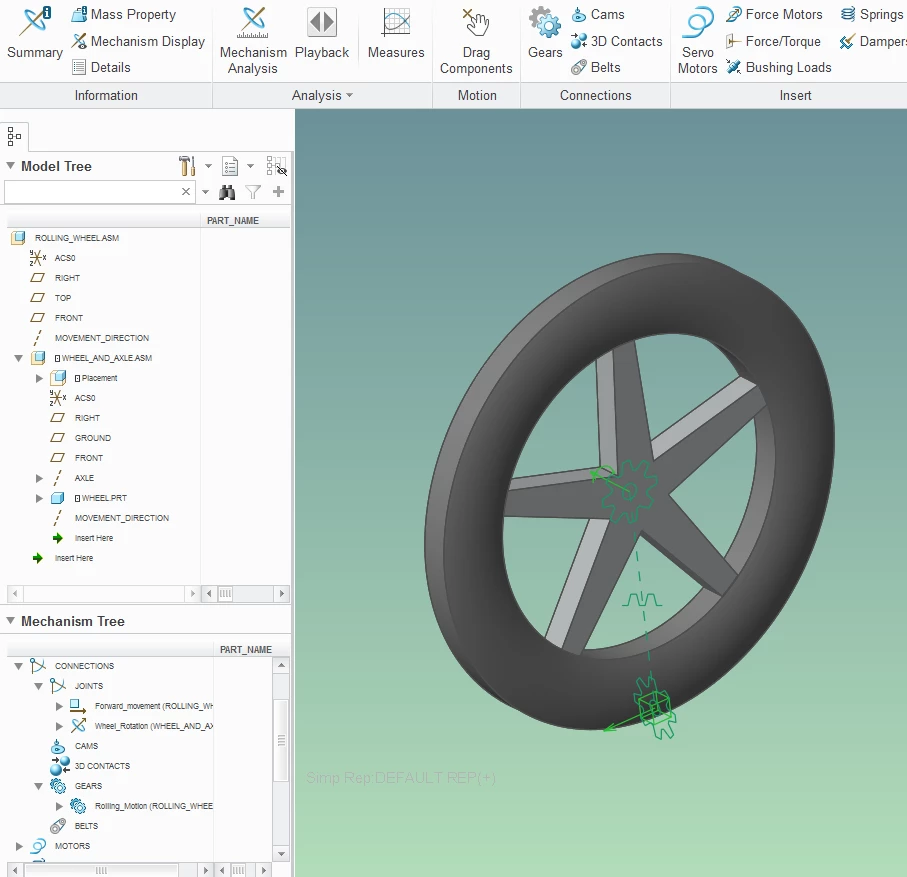Viewport: 907px width, 877px height.
Task: Create a new Gears connection
Action: (543, 40)
